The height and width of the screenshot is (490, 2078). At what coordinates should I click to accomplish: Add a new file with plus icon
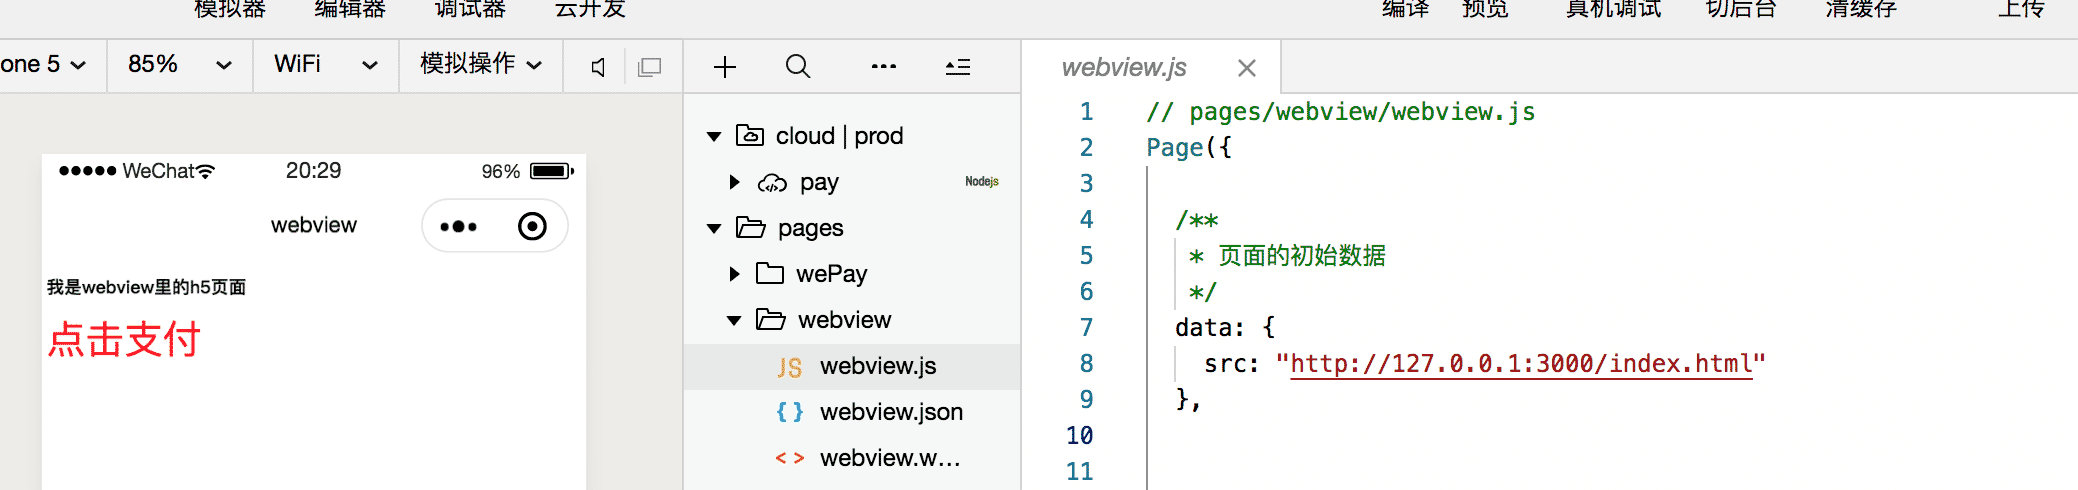click(725, 67)
